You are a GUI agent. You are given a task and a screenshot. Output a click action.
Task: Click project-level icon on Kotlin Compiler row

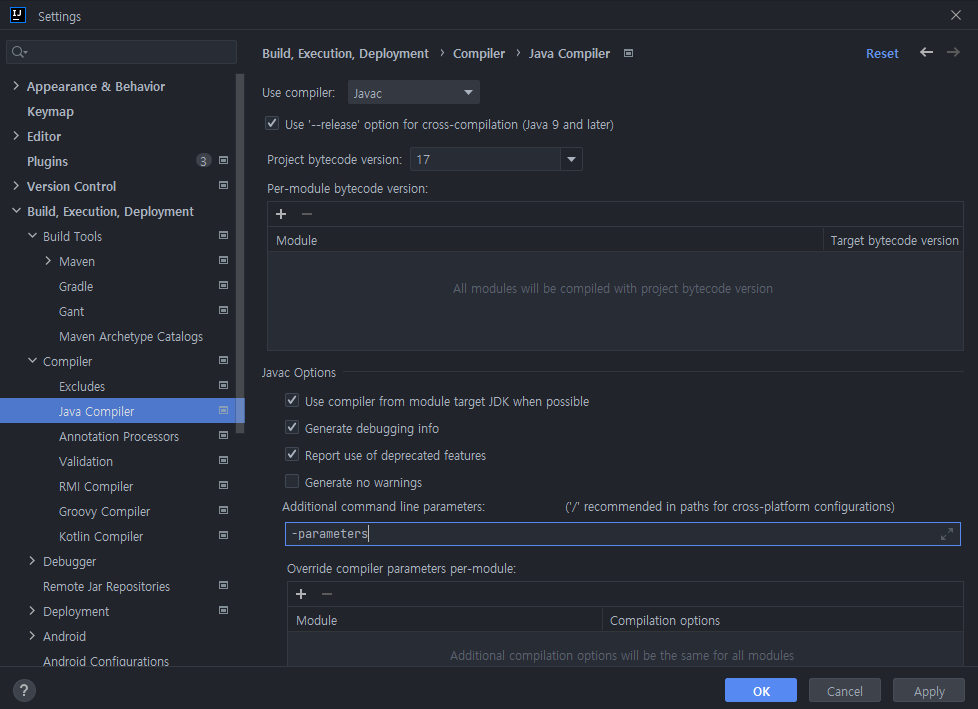tap(223, 535)
